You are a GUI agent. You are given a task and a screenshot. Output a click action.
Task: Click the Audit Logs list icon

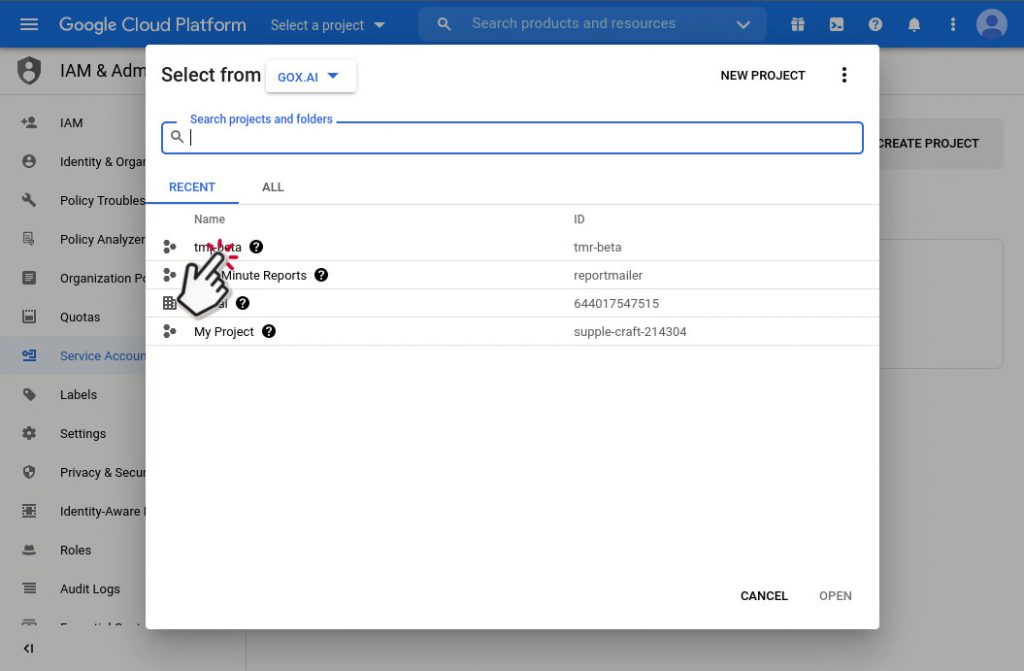(x=29, y=589)
